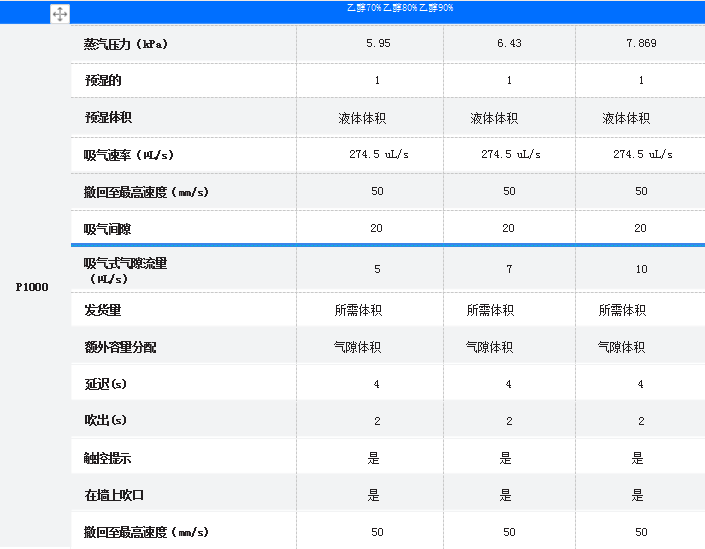Viewport: 705px width, 549px height.
Task: Click 触控提示 value 是 in 6.43 column
Action: tap(505, 459)
